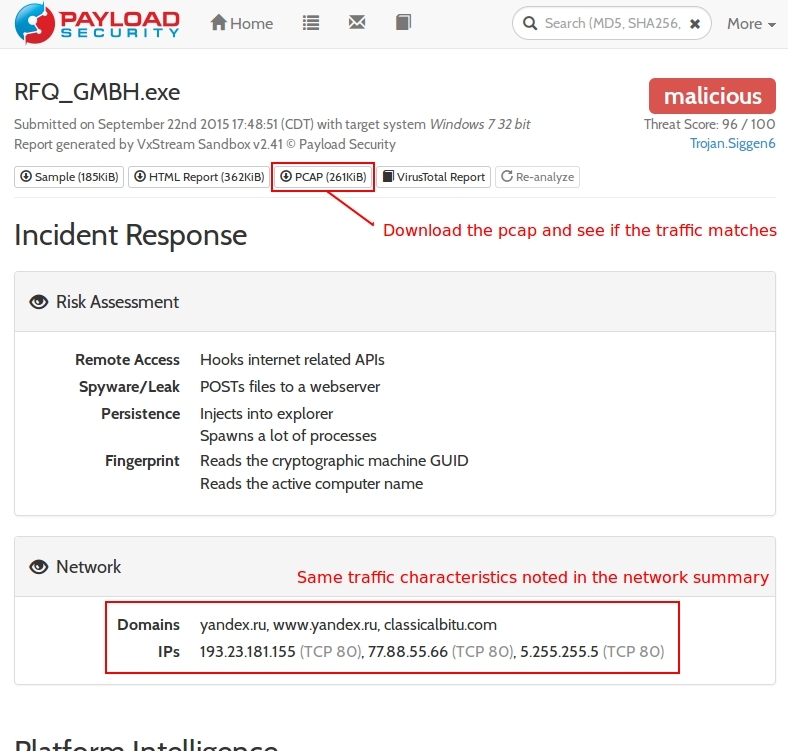Click the Payload Security logo

[x=97, y=23]
